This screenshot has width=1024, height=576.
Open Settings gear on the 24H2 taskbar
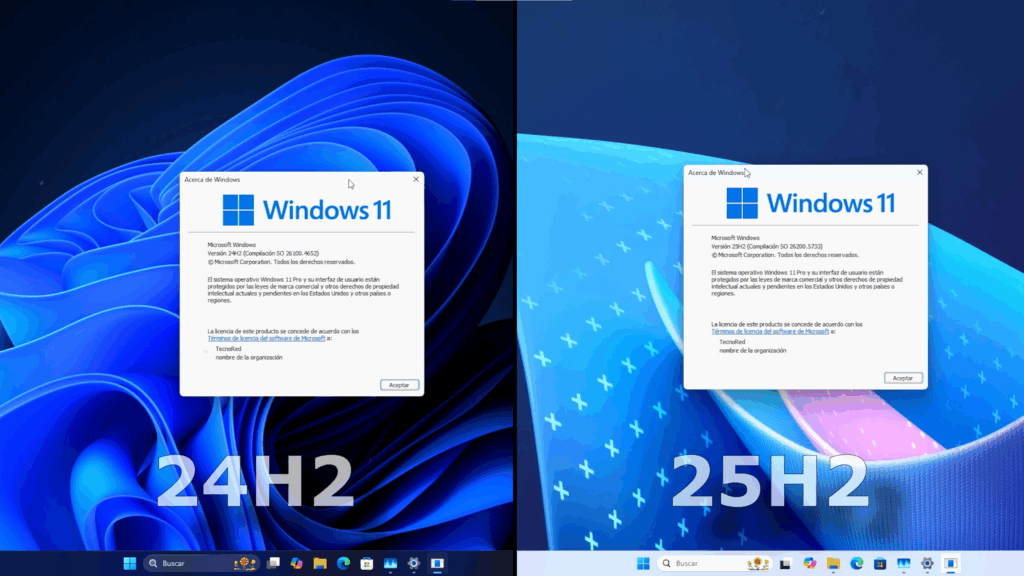point(414,563)
